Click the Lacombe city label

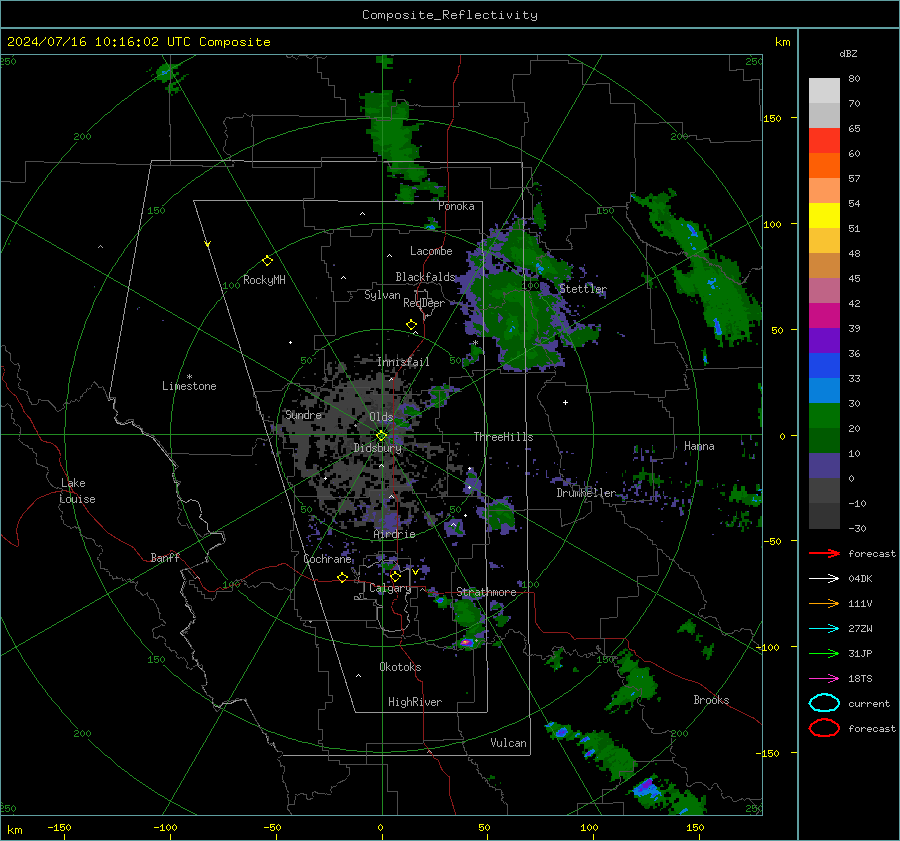[x=431, y=251]
